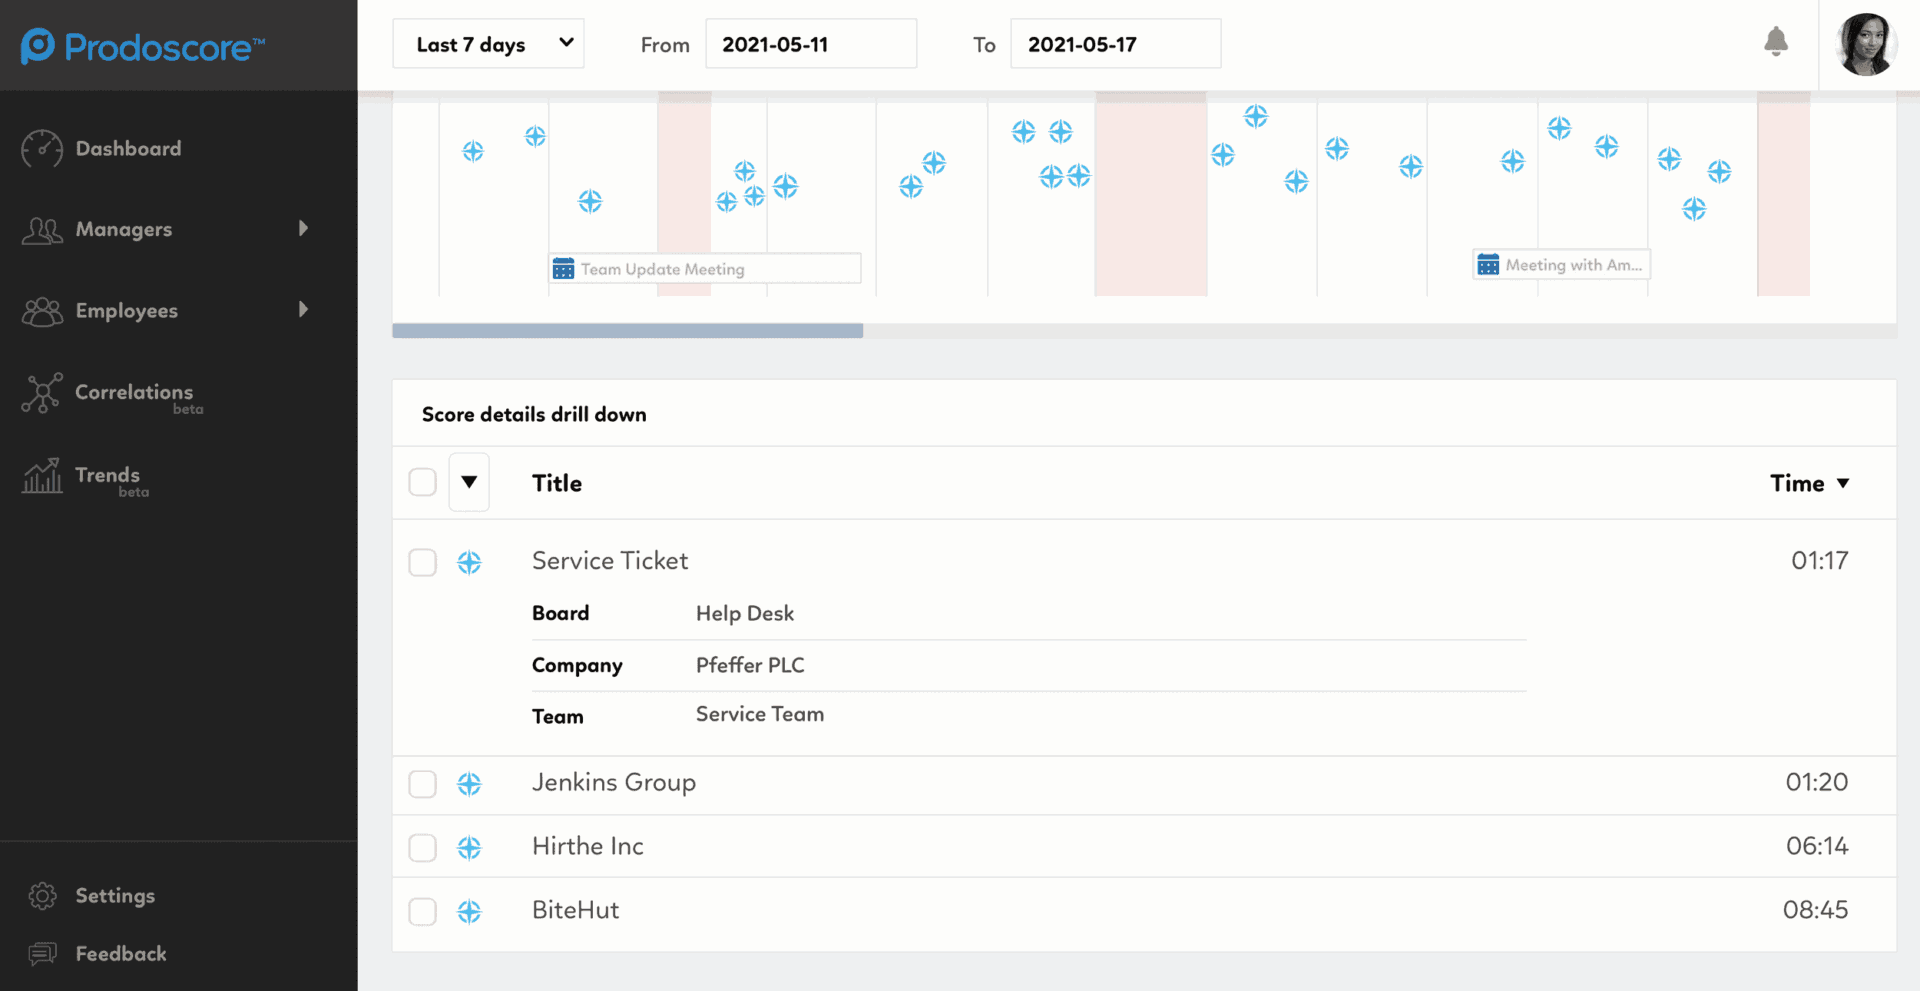The height and width of the screenshot is (991, 1920).
Task: Click the Score details drill down heading
Action: (x=534, y=414)
